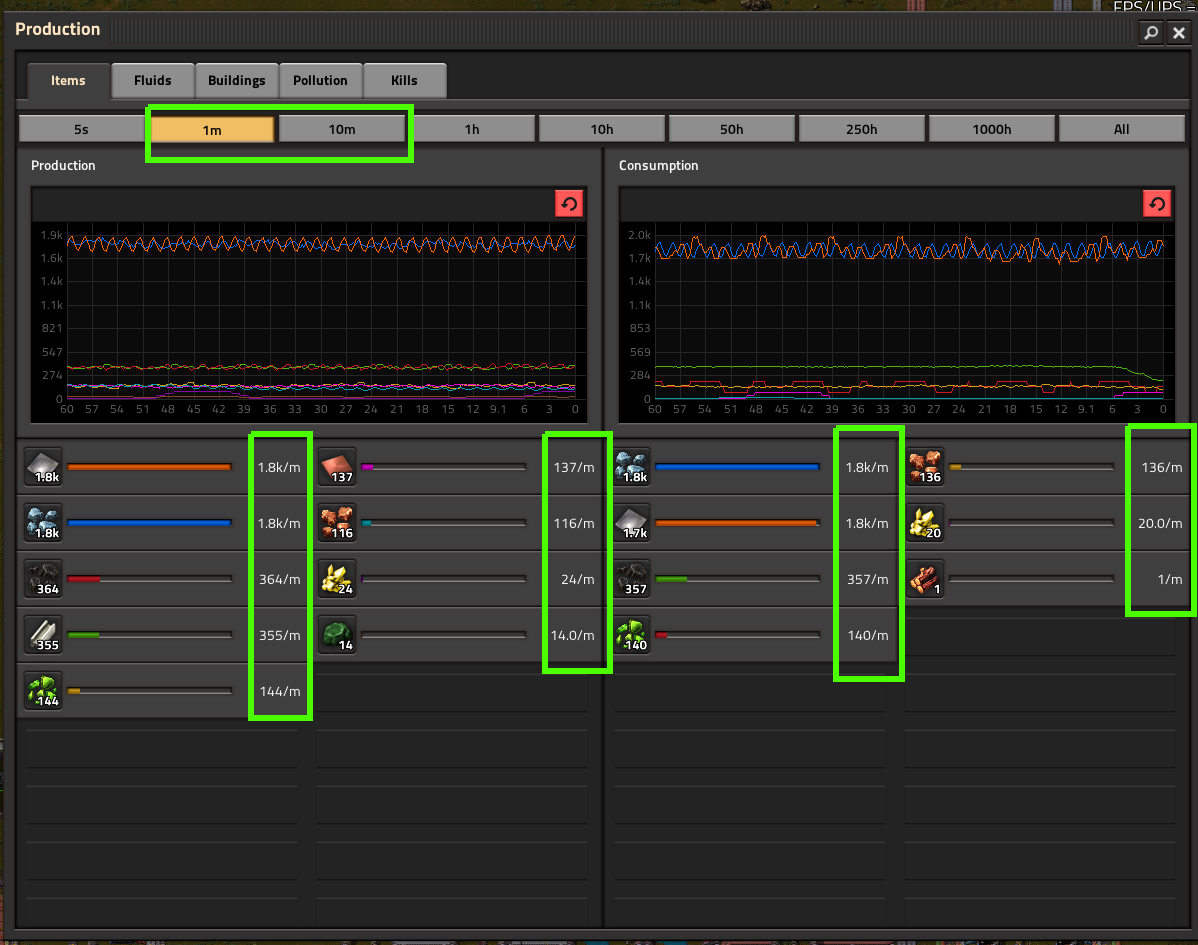Click the uranium ore icon showing 144 produced

click(x=43, y=691)
